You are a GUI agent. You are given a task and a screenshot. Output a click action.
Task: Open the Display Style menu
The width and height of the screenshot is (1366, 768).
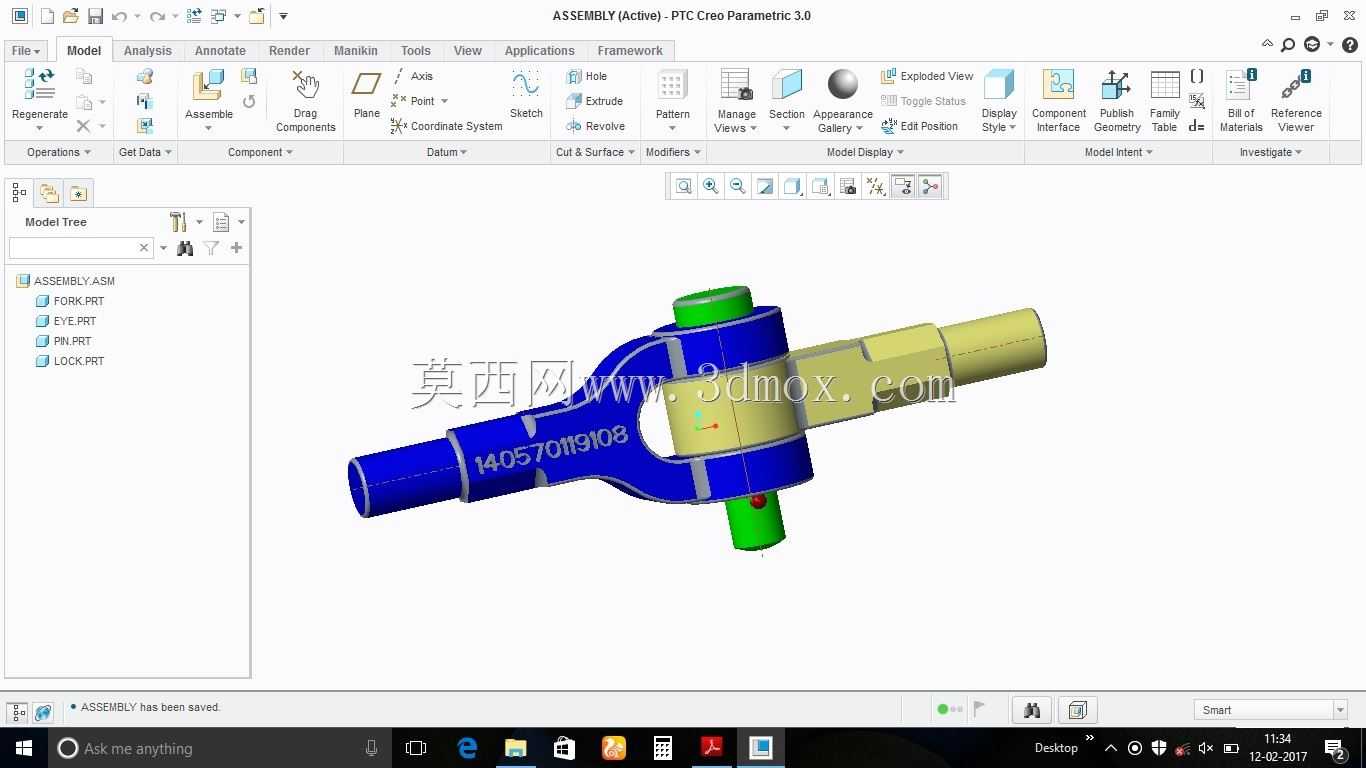tap(999, 101)
